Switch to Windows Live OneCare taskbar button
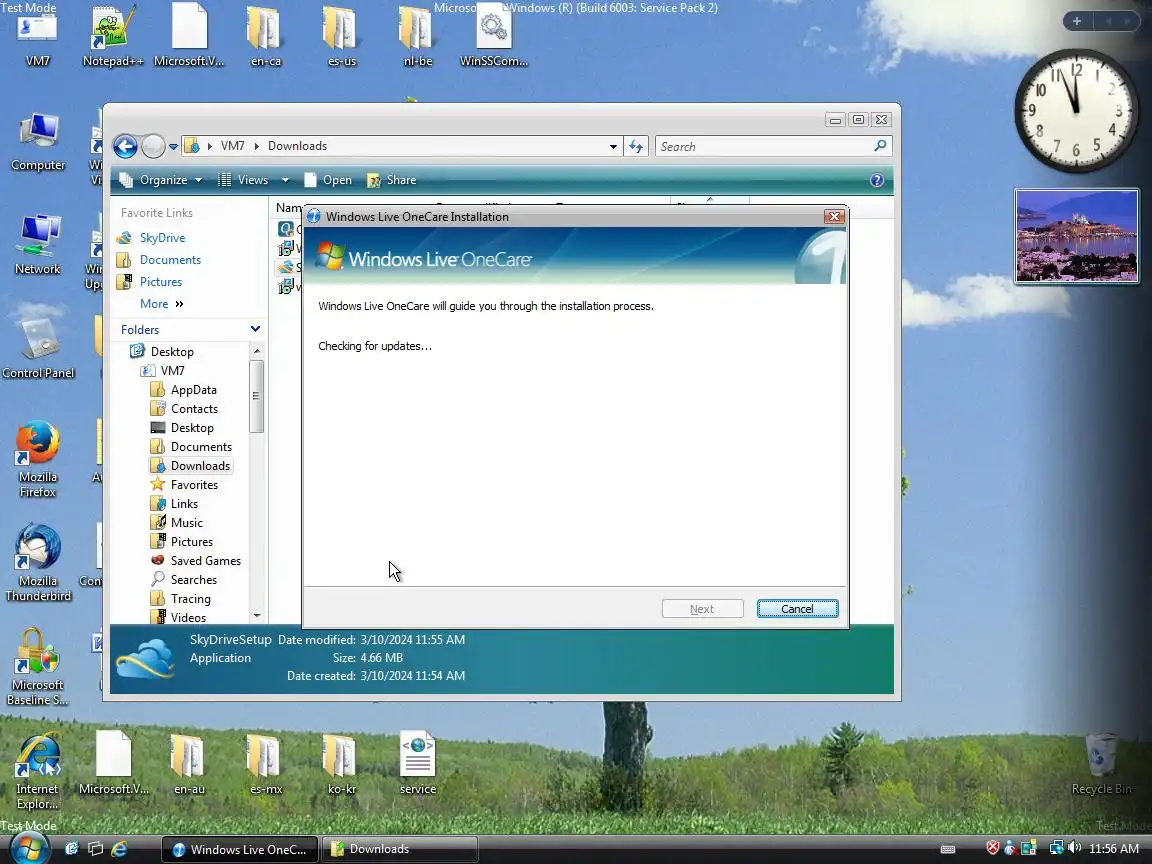The height and width of the screenshot is (864, 1152). point(240,849)
